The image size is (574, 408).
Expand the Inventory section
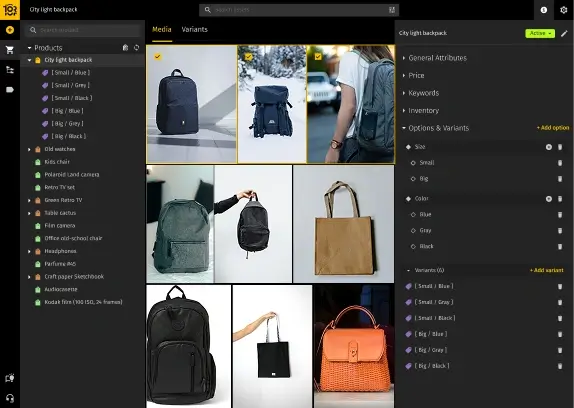click(404, 111)
